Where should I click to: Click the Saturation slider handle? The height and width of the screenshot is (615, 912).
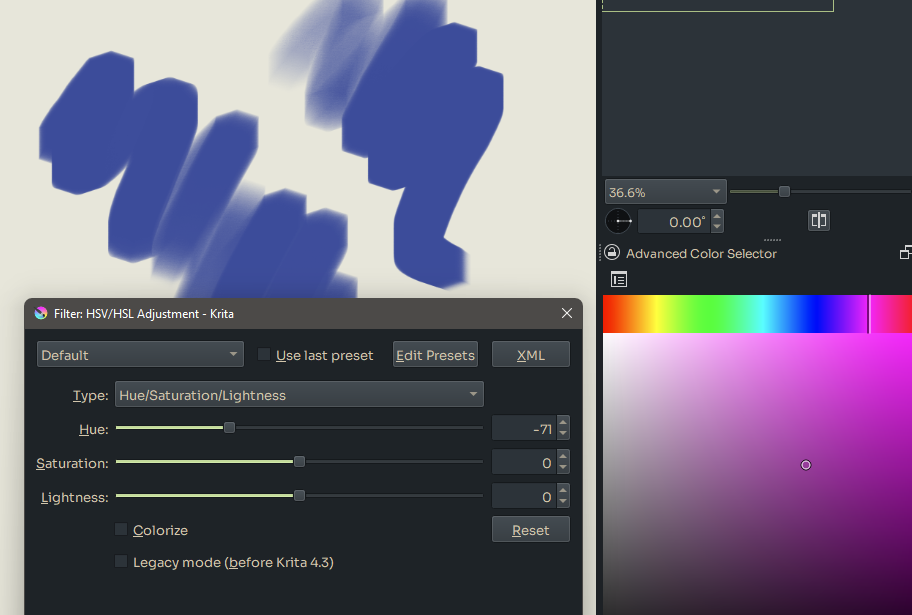299,461
